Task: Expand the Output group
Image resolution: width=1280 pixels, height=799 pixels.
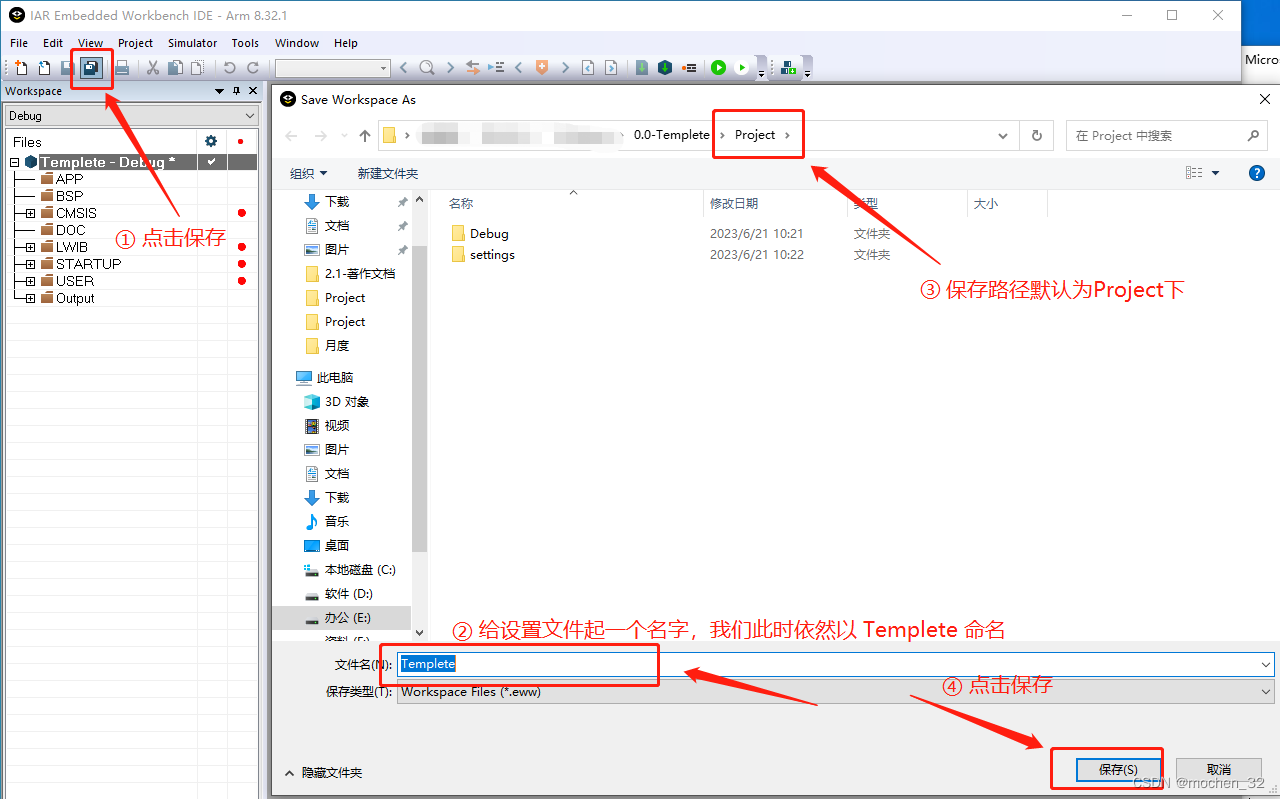Action: pyautogui.click(x=30, y=298)
